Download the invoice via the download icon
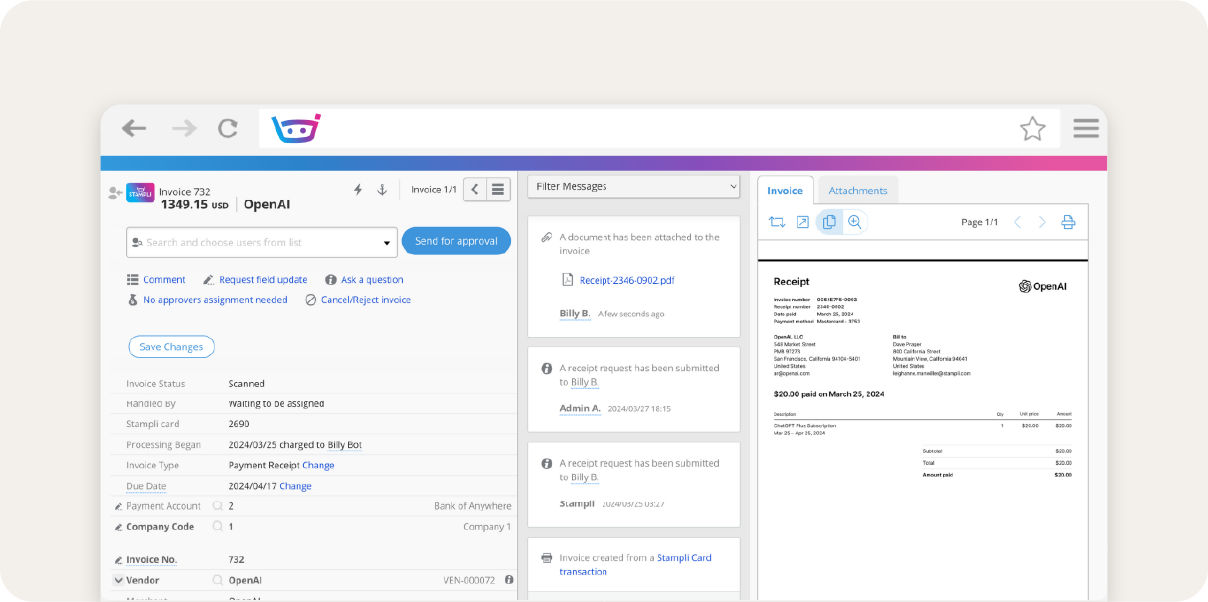 tap(381, 189)
